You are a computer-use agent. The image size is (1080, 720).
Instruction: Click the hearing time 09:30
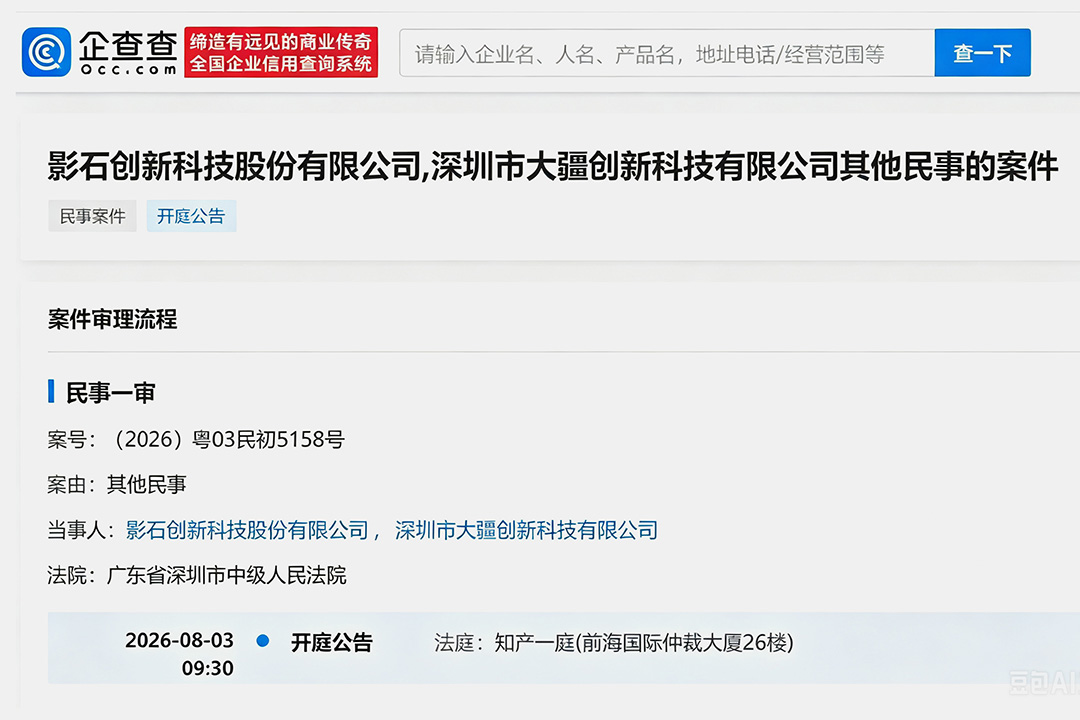pyautogui.click(x=207, y=668)
